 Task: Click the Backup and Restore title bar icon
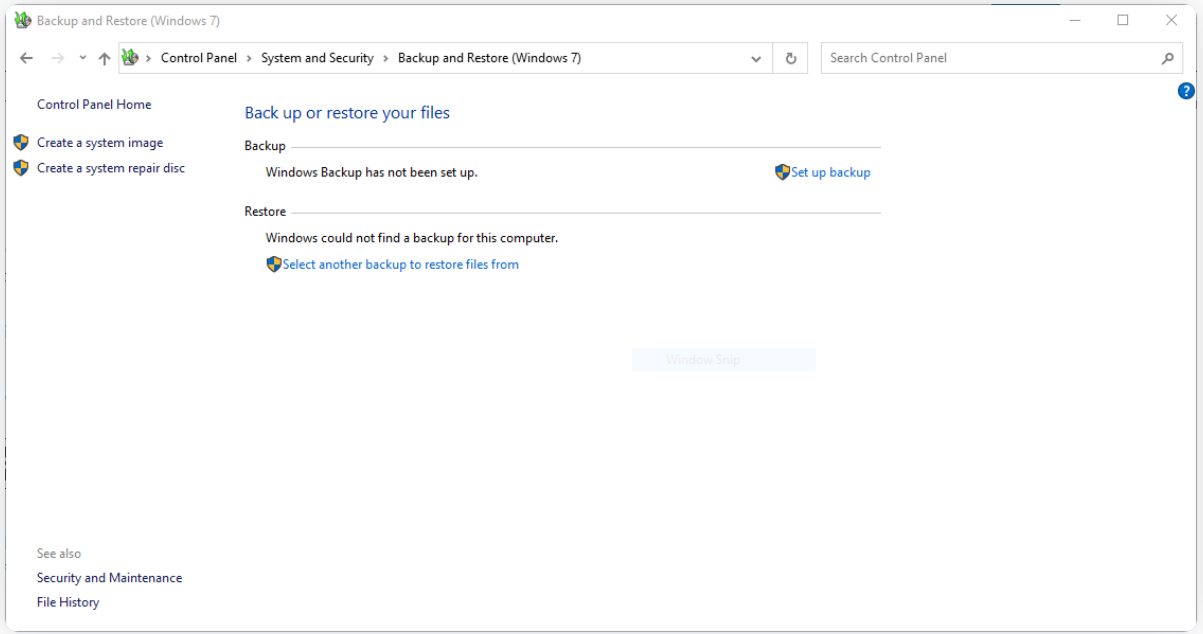(x=22, y=20)
